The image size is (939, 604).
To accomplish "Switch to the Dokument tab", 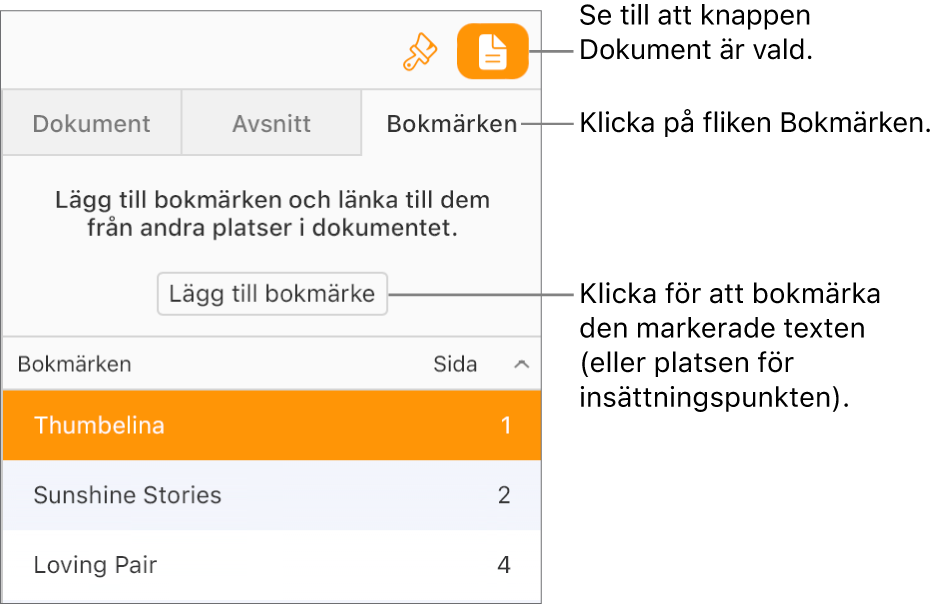I will coord(91,123).
